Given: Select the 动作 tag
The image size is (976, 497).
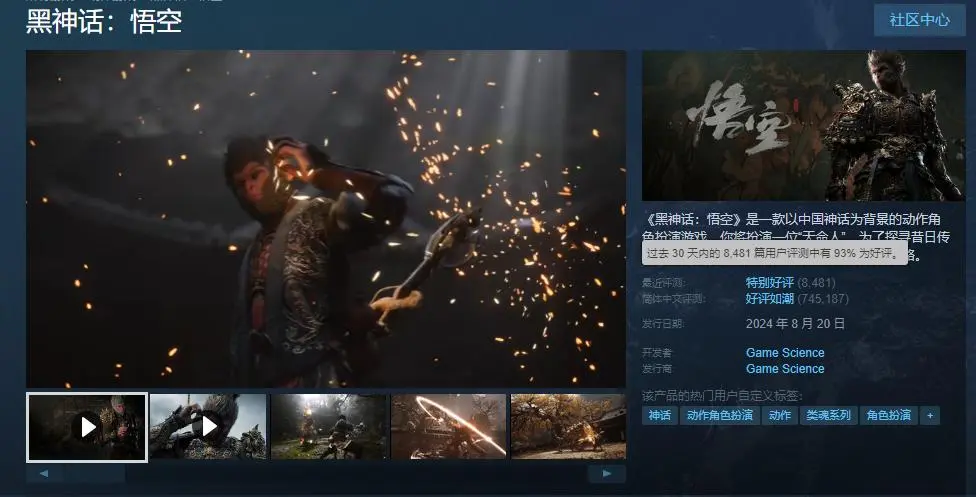Looking at the screenshot, I should click(x=779, y=415).
